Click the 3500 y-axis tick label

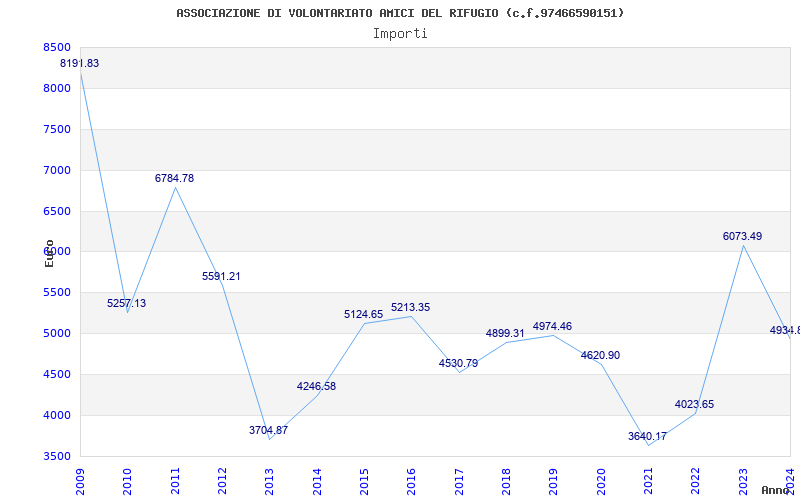(x=57, y=456)
